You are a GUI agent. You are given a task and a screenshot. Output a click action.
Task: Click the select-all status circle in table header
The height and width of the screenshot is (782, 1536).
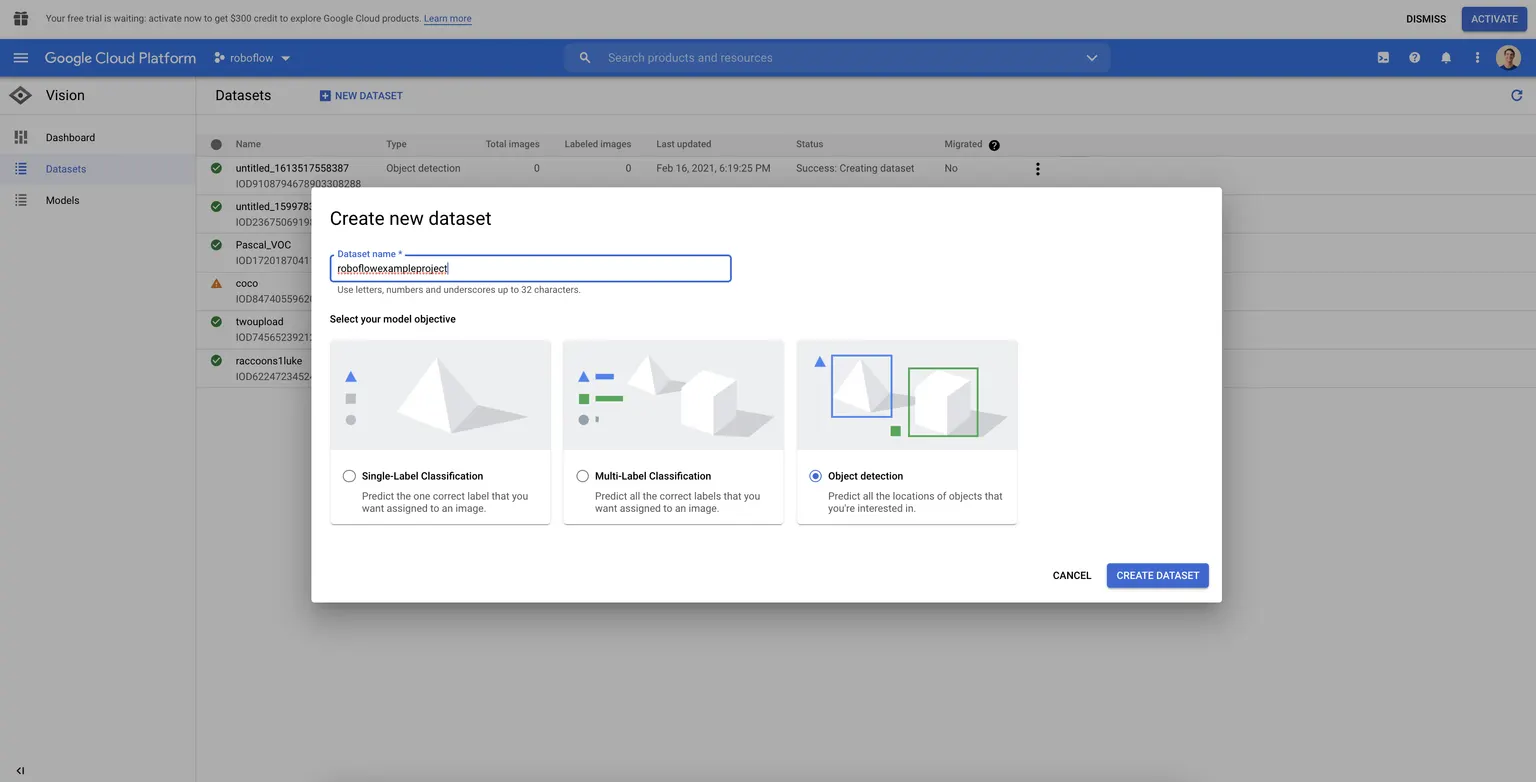coord(216,145)
